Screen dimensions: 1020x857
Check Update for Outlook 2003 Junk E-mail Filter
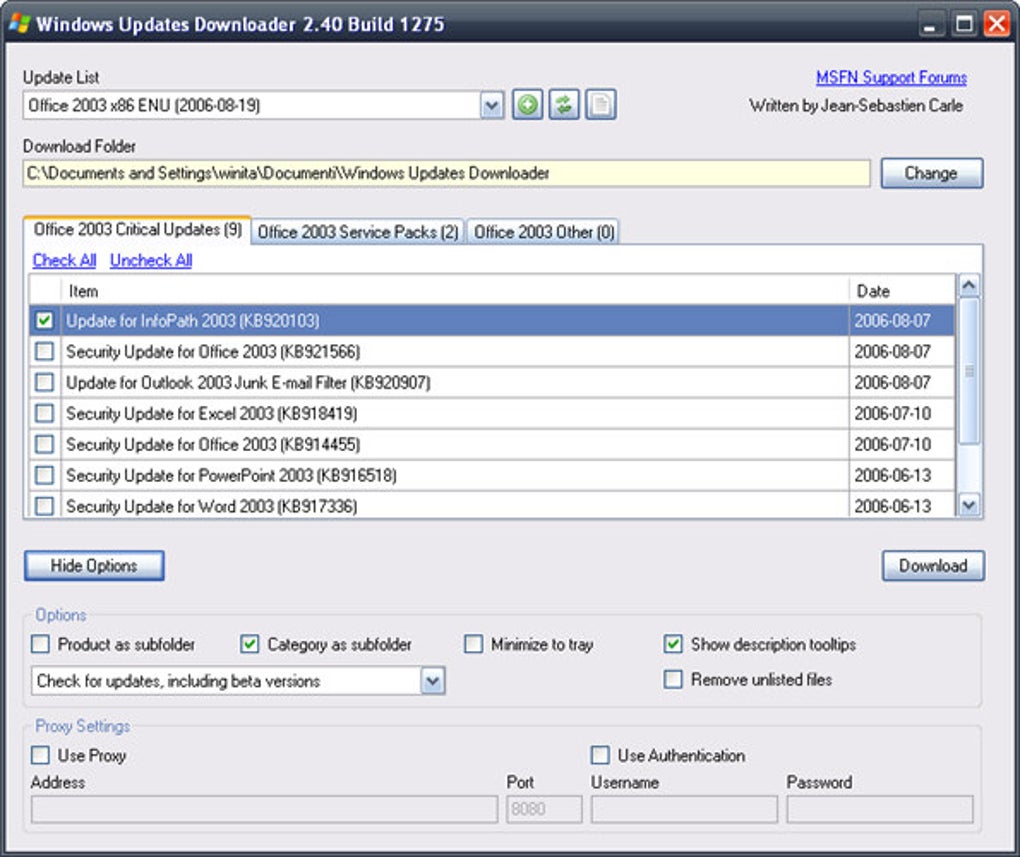(x=44, y=382)
